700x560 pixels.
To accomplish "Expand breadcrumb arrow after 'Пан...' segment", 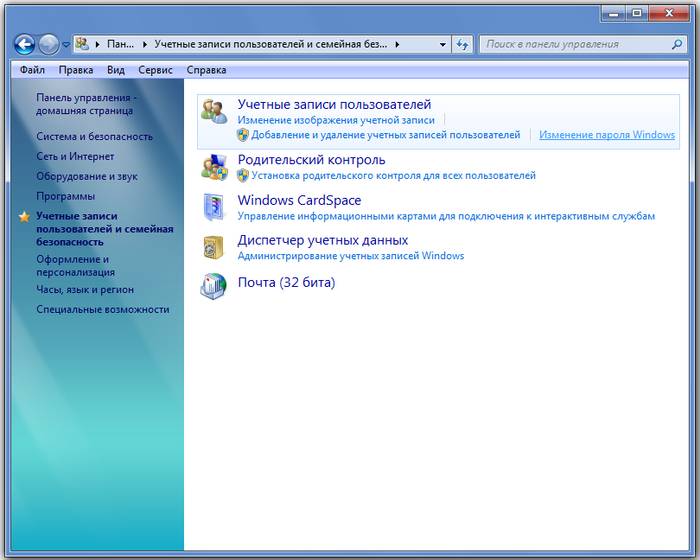I will tap(145, 44).
